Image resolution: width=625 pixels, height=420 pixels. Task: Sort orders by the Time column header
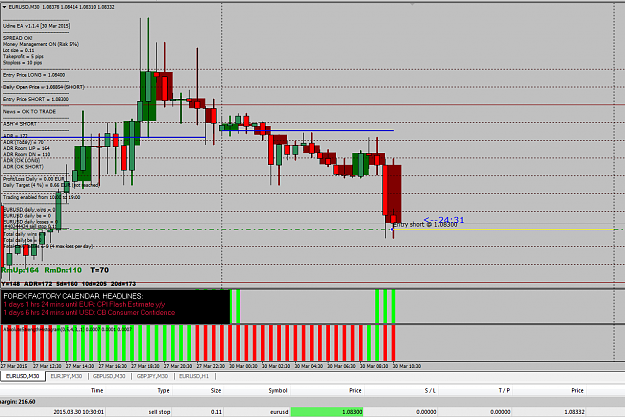(x=97, y=391)
